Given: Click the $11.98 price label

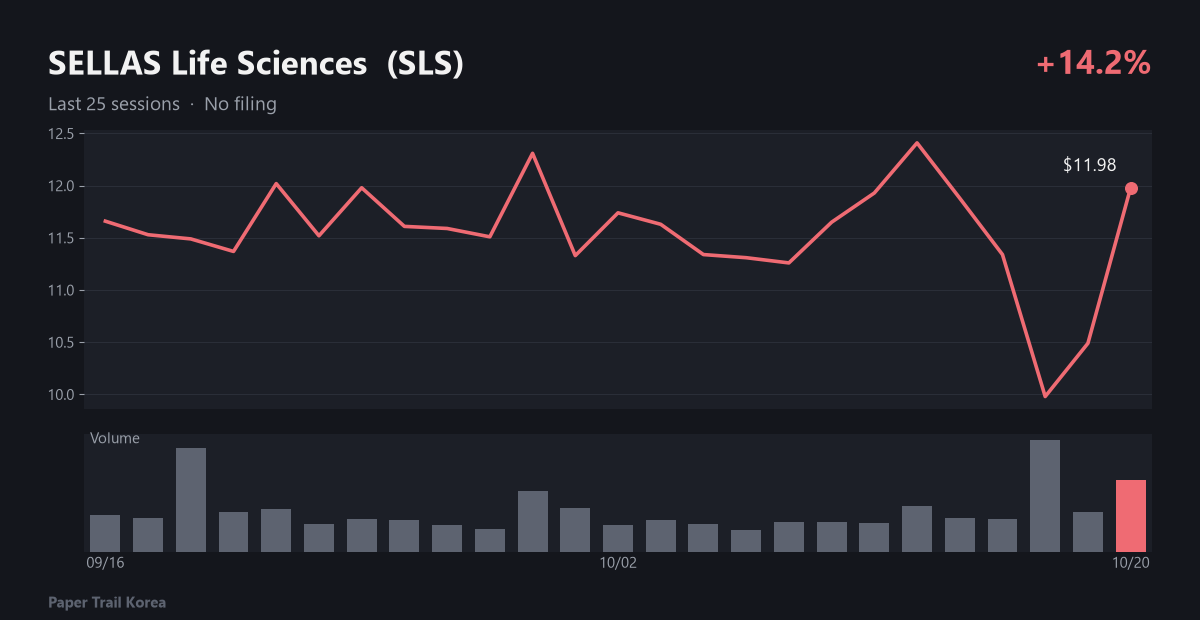Looking at the screenshot, I should 1089,166.
